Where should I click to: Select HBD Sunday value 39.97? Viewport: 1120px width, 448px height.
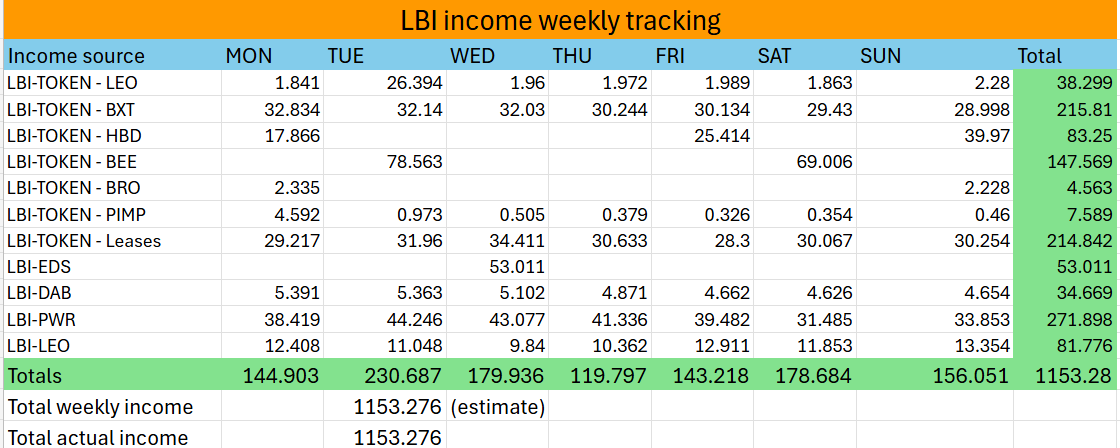935,136
